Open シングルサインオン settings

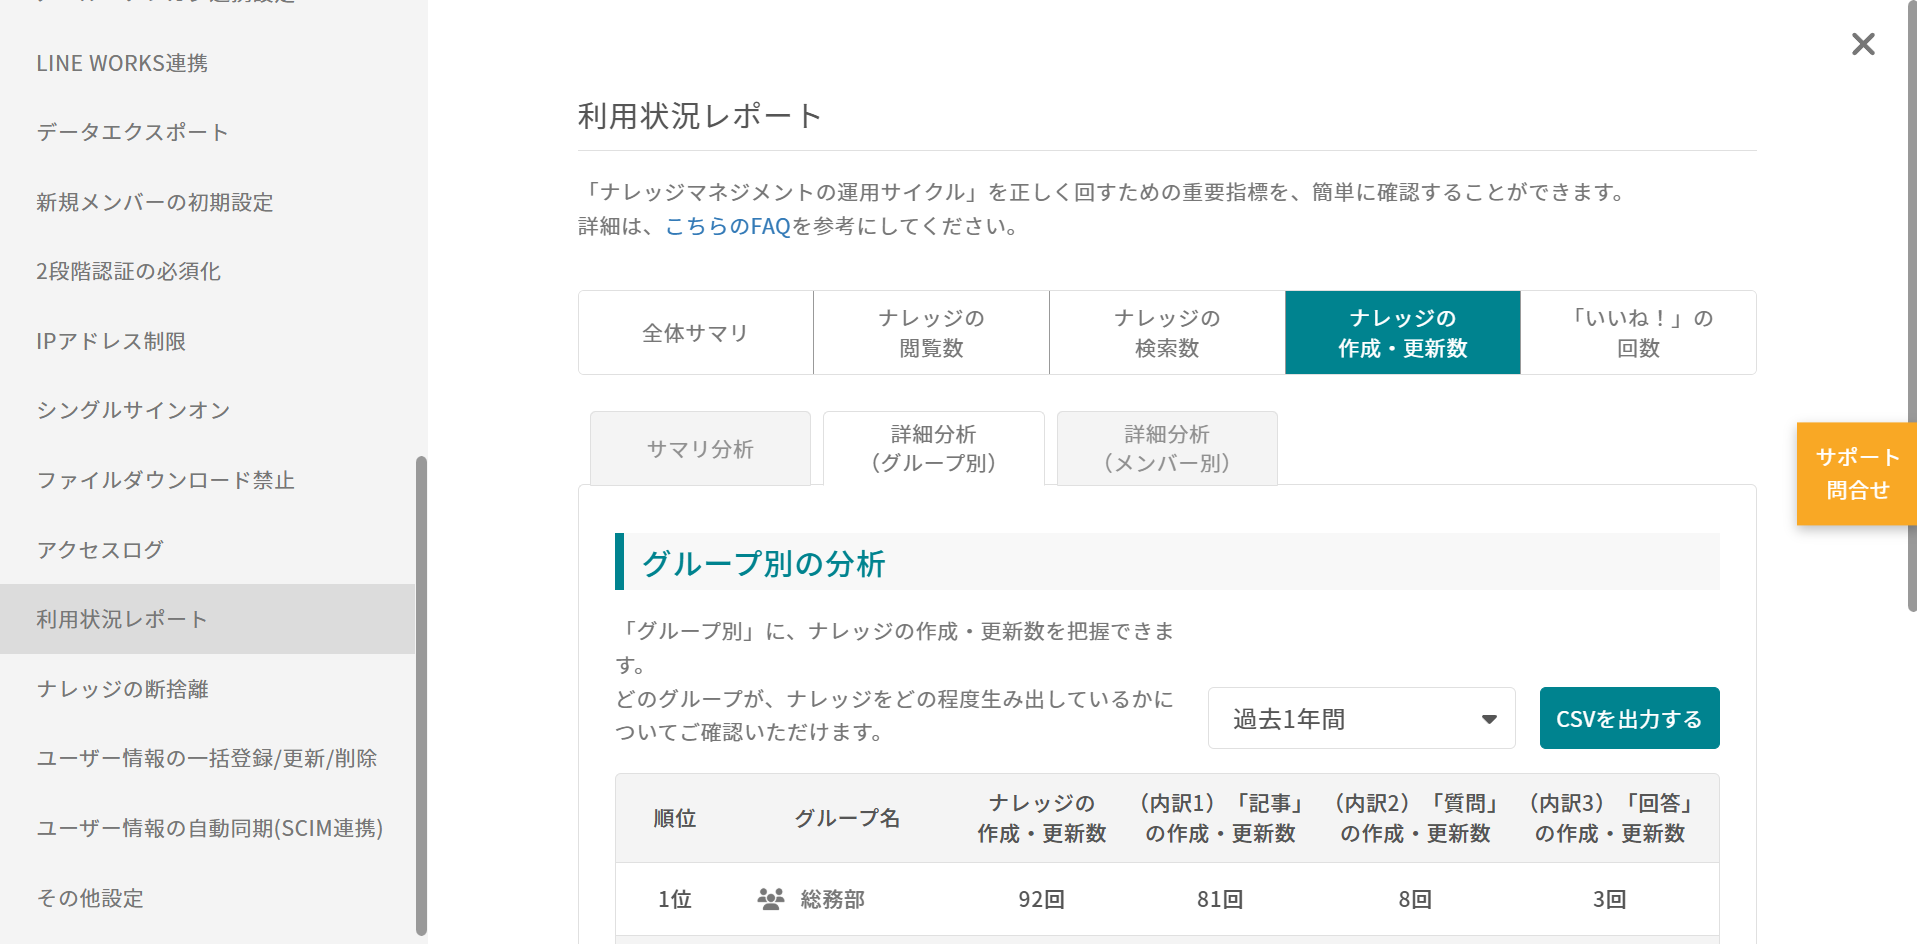coord(133,410)
